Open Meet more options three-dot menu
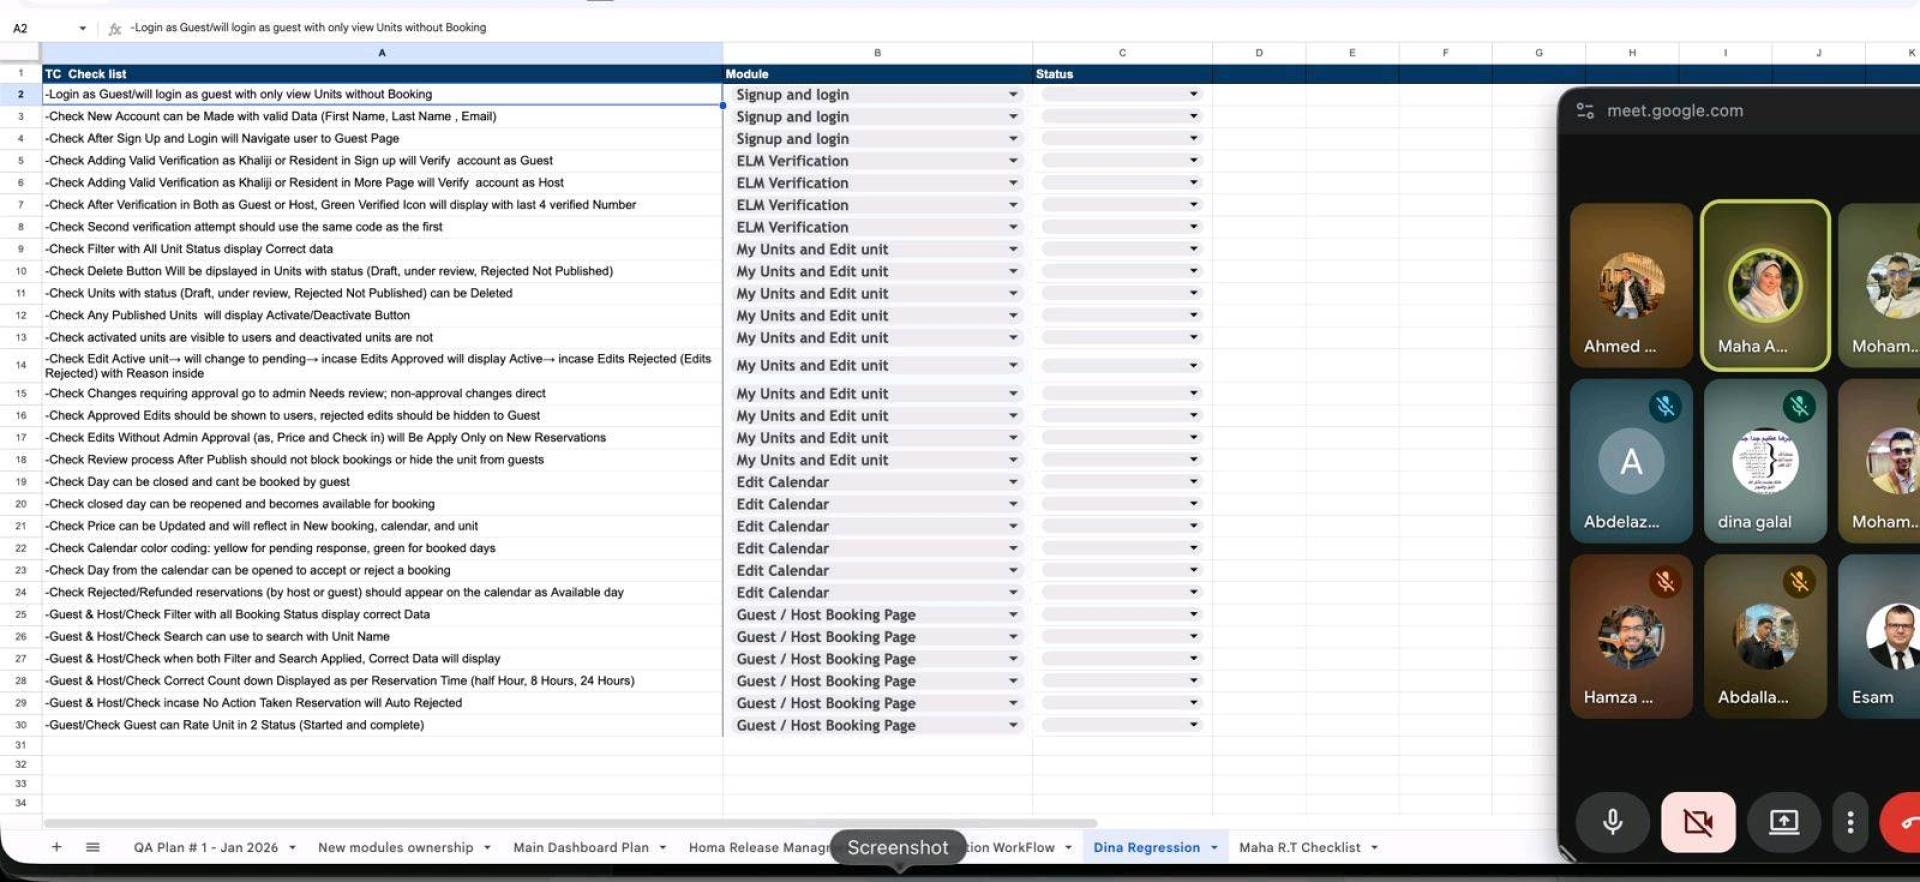Viewport: 1920px width, 882px height. coord(1850,822)
